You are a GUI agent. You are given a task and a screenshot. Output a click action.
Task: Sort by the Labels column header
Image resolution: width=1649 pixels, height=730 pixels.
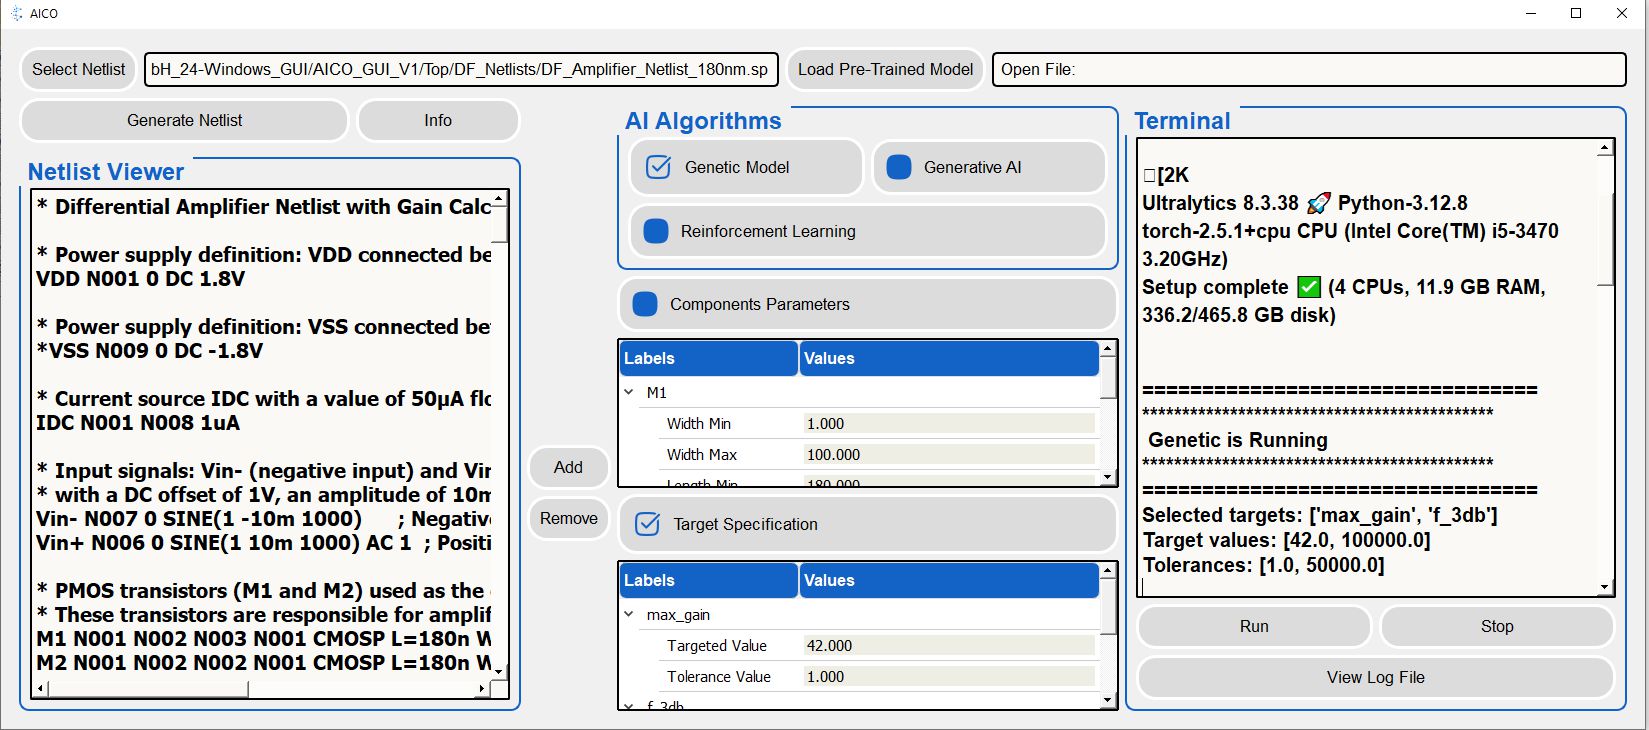point(708,358)
